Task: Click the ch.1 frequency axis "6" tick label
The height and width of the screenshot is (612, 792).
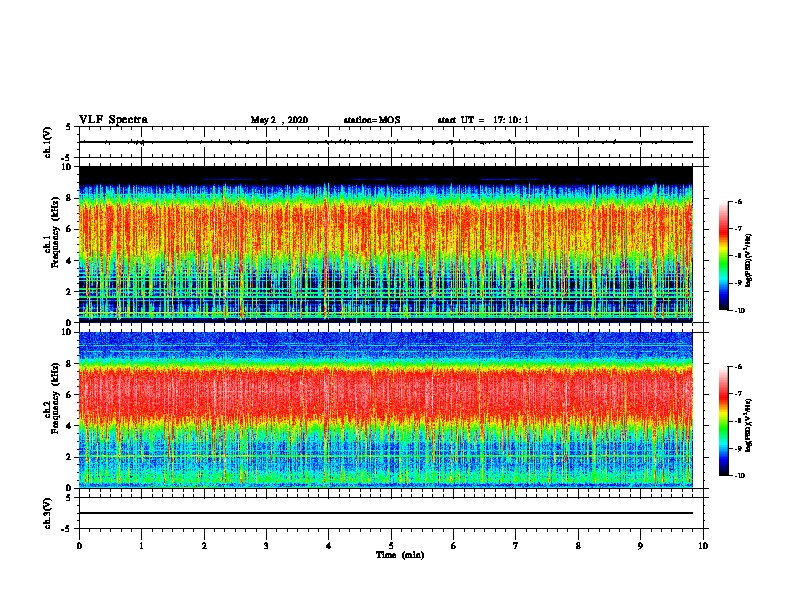Action: point(69,230)
